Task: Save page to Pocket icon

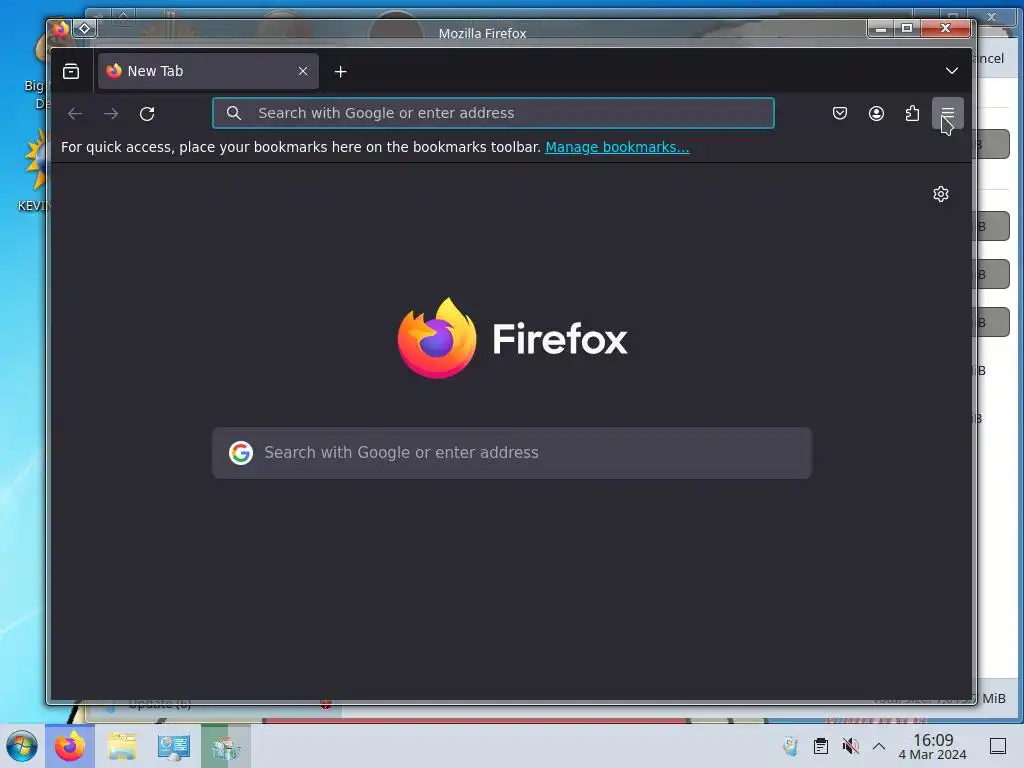Action: tap(840, 113)
